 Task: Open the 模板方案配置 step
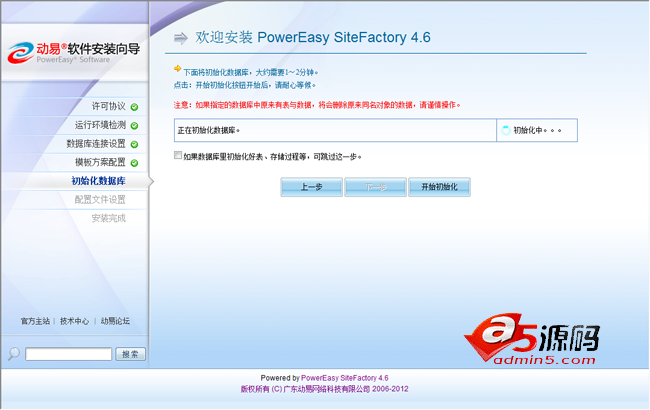pos(100,163)
